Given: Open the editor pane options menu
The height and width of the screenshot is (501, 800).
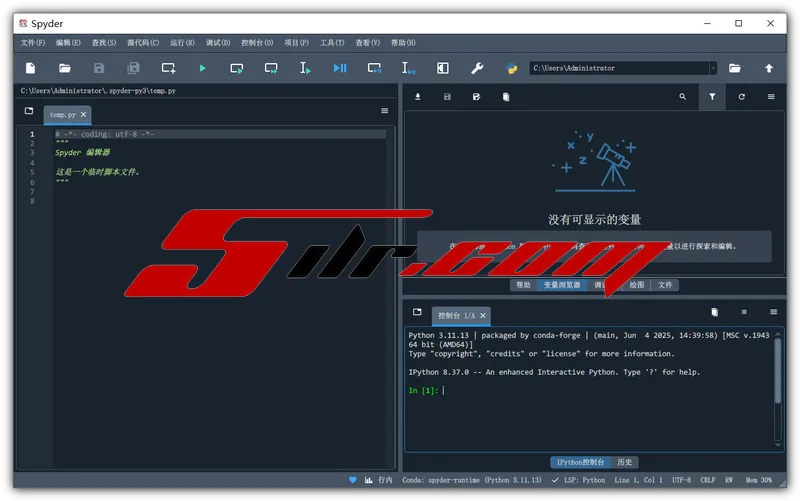Looking at the screenshot, I should (385, 111).
